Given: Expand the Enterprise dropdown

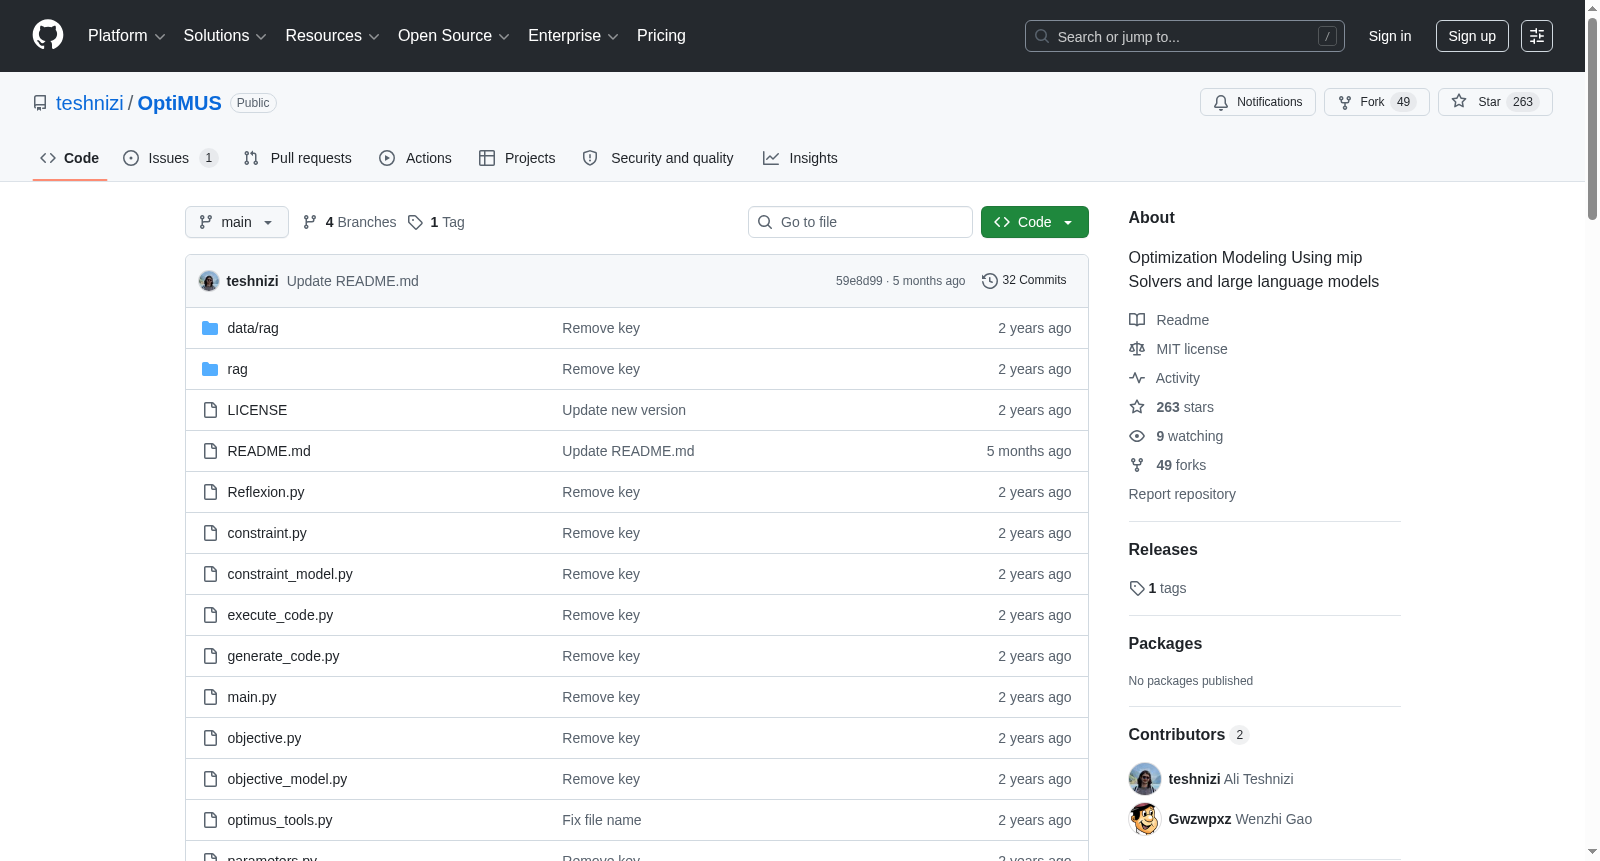Looking at the screenshot, I should 573,36.
